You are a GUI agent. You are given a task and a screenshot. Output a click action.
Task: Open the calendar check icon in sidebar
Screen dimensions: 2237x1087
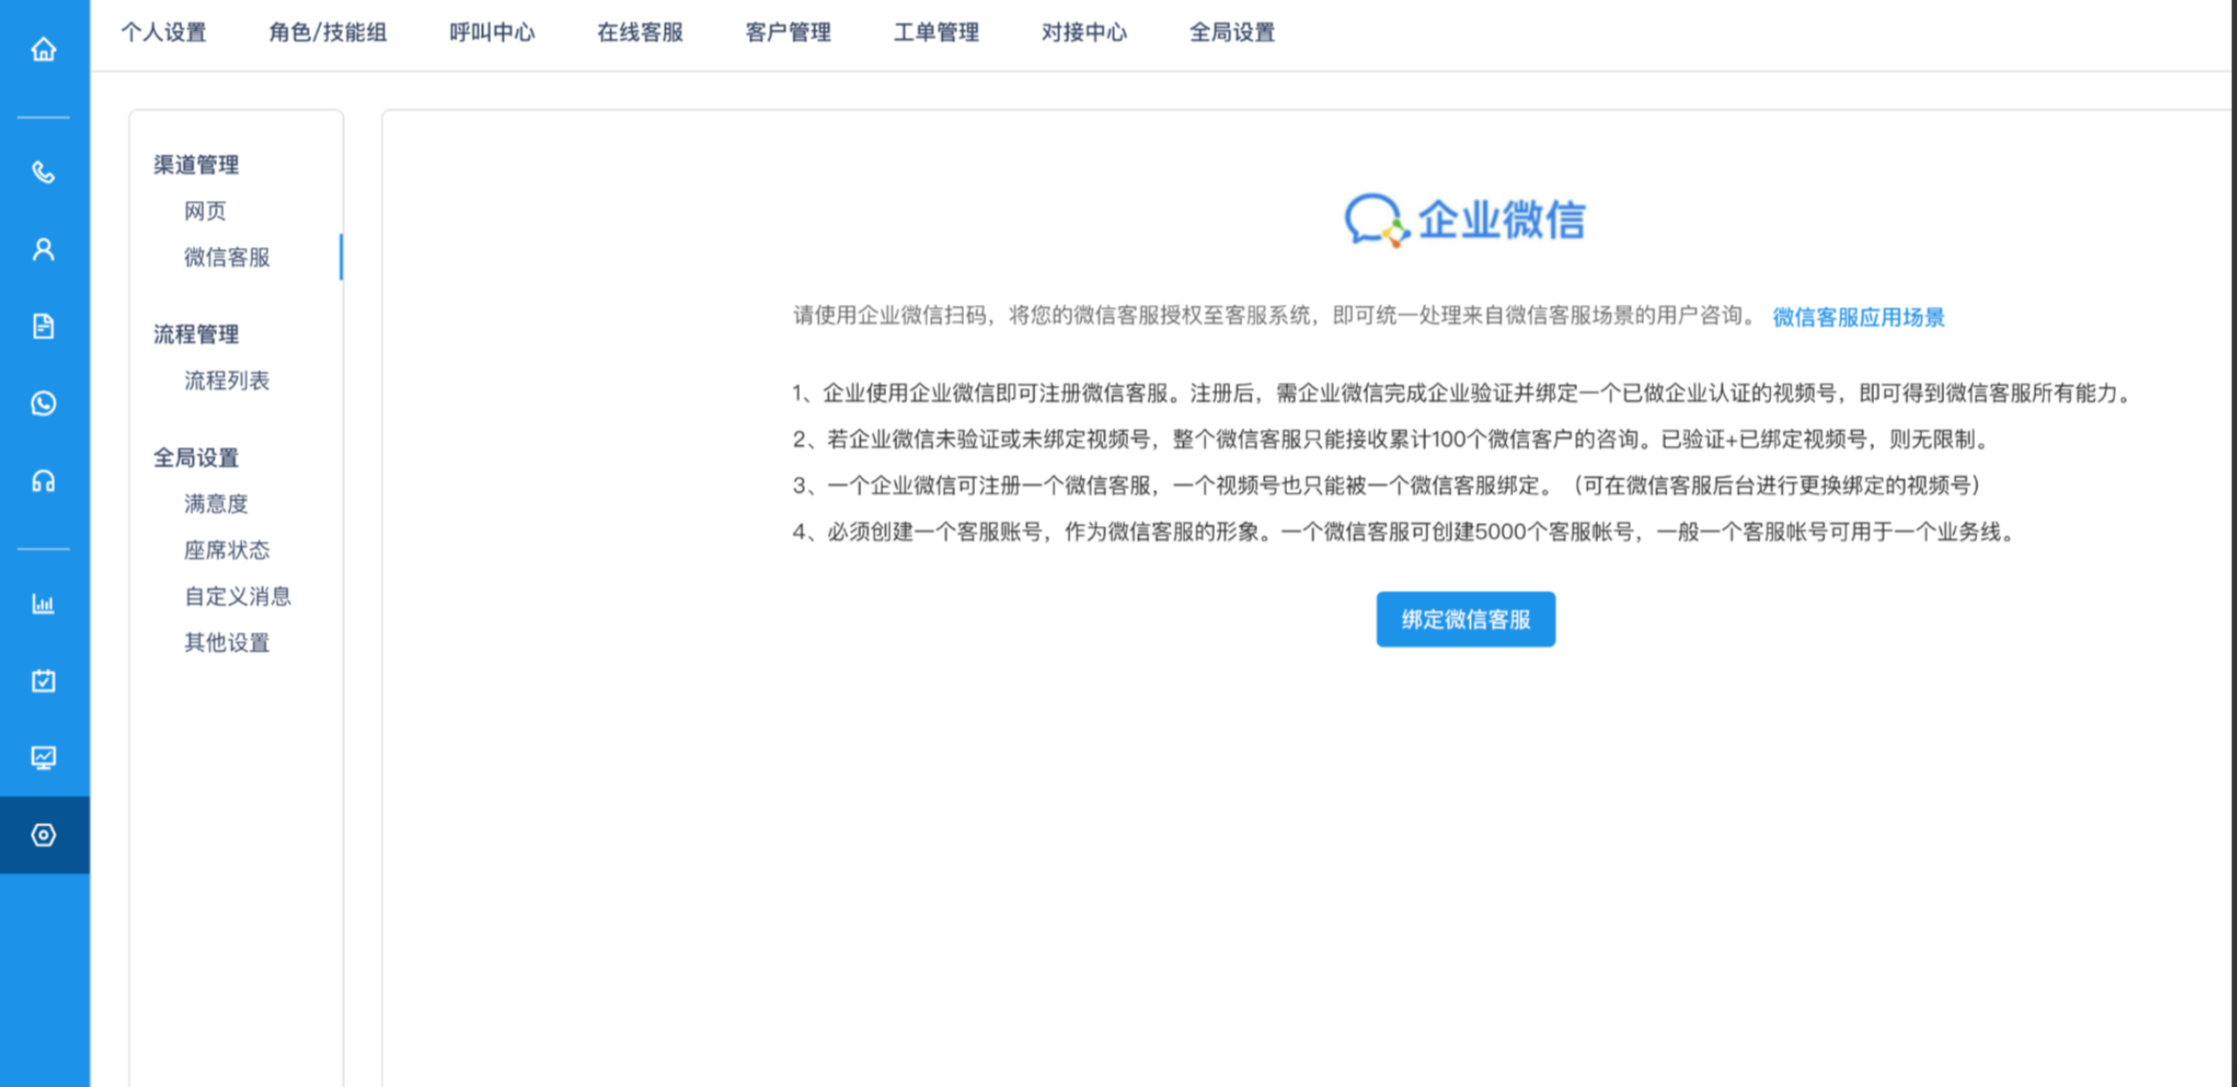(x=43, y=681)
